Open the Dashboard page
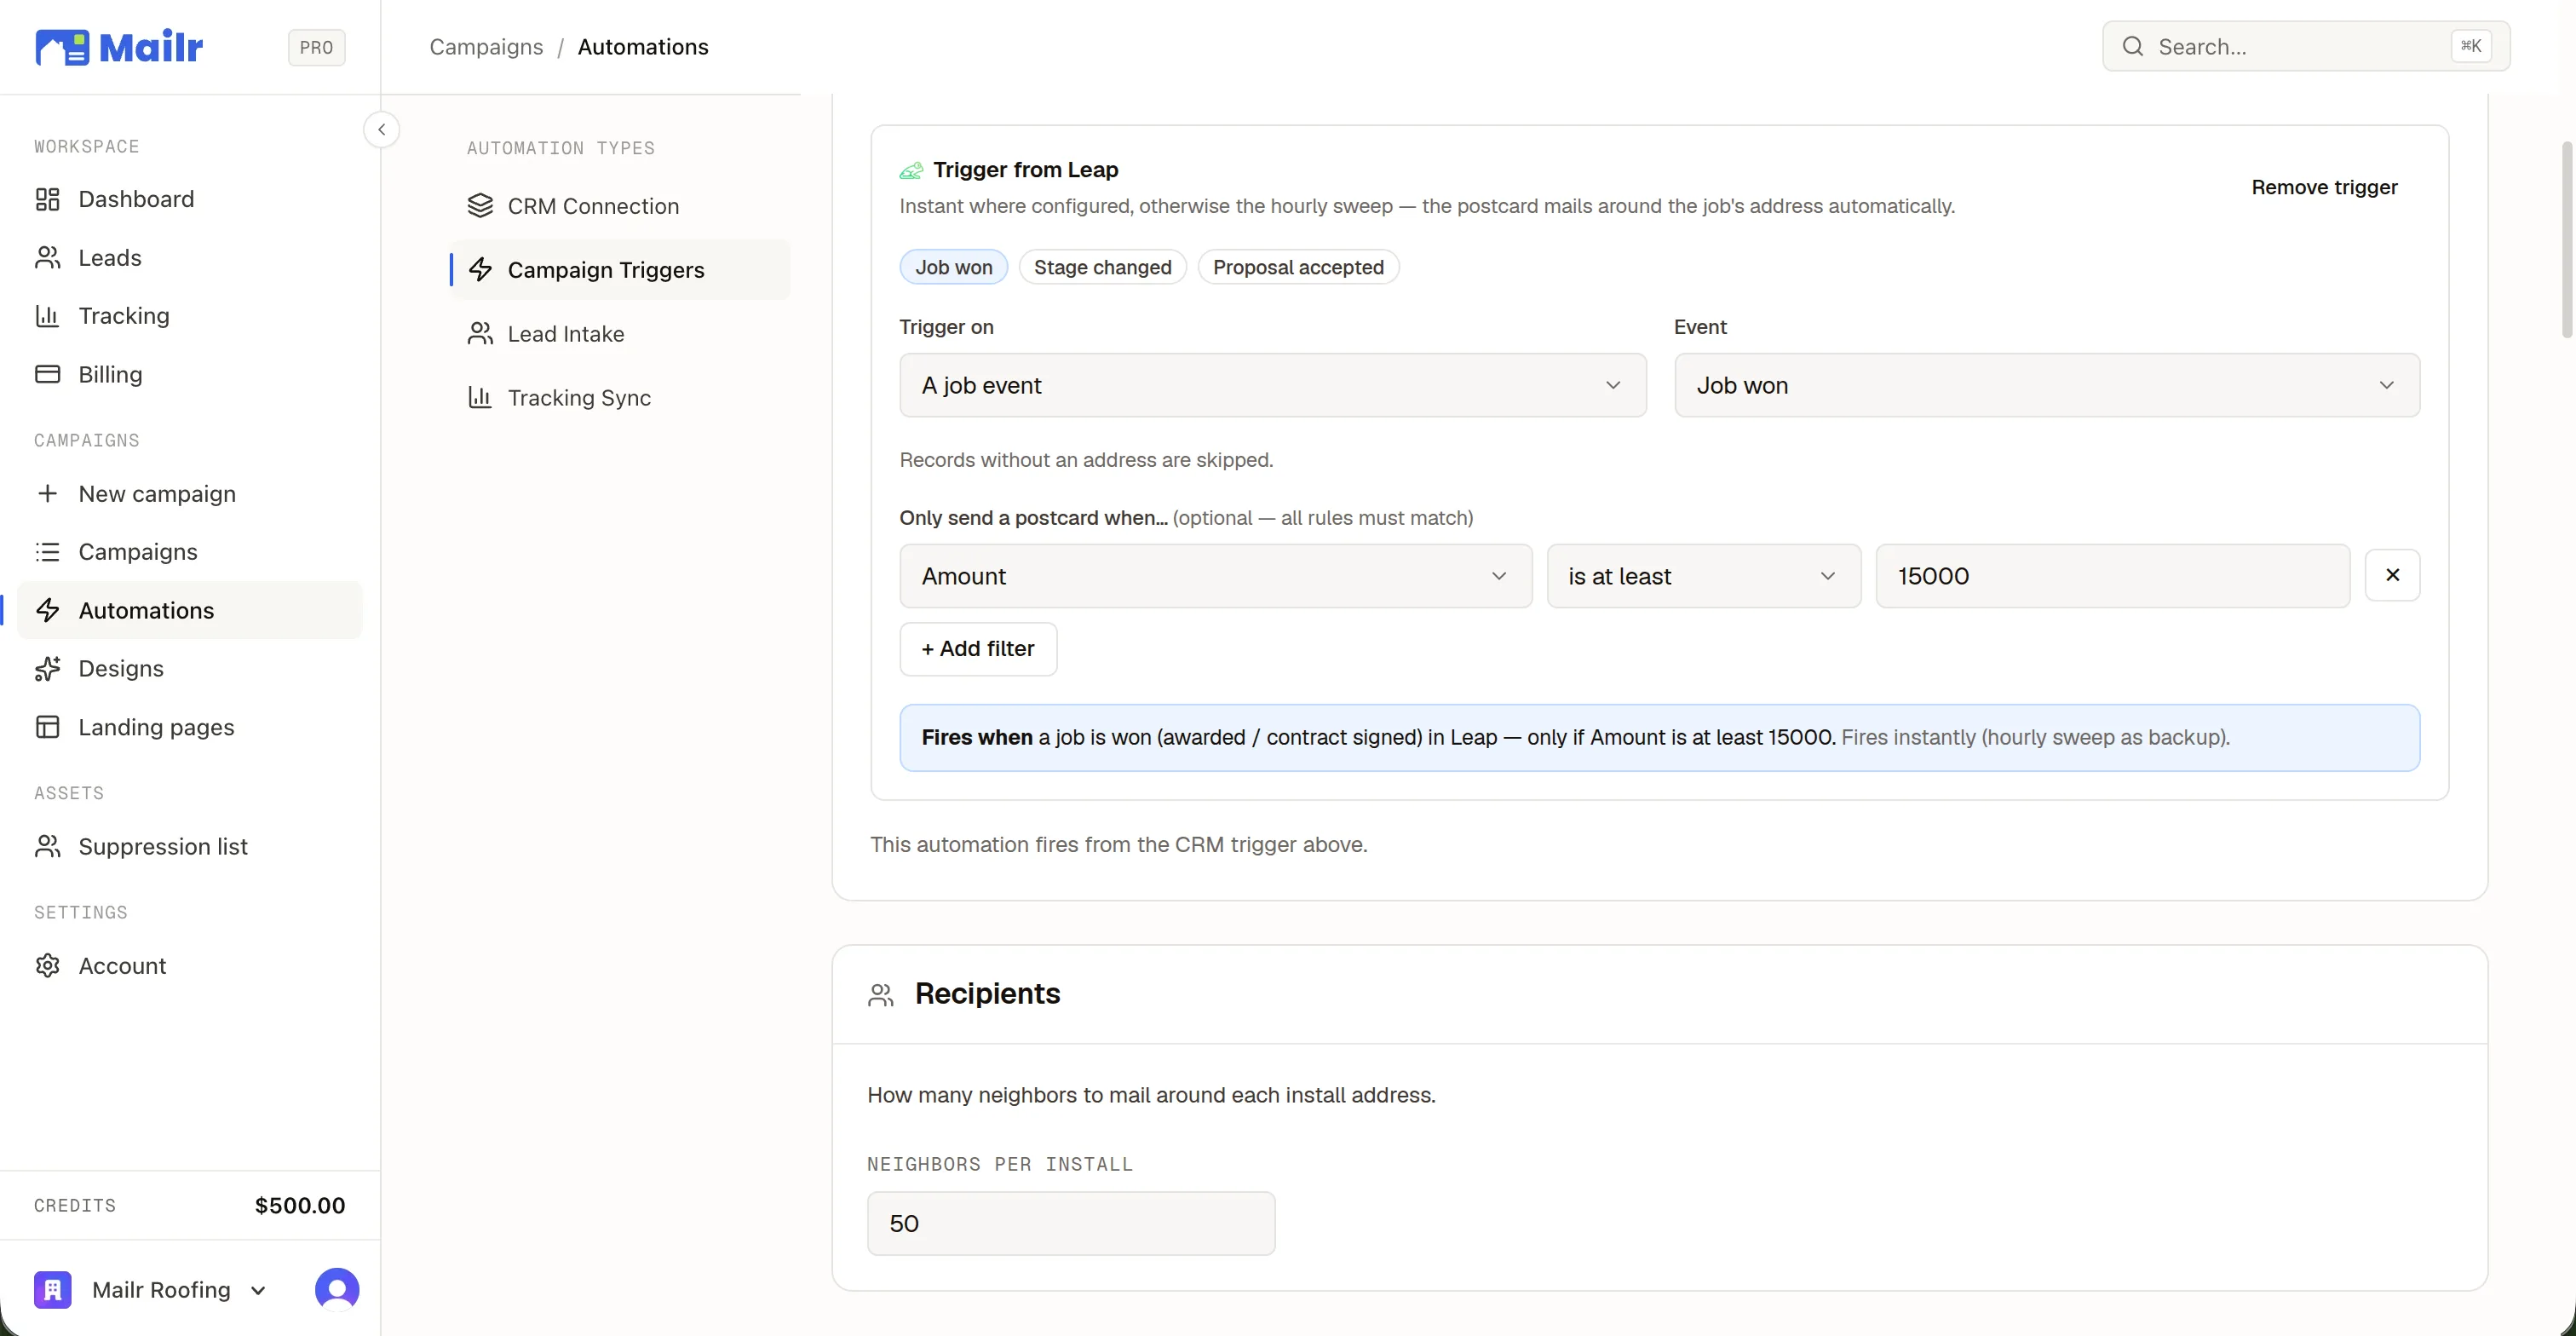Screen dimensions: 2576x1336 [x=190, y=199]
